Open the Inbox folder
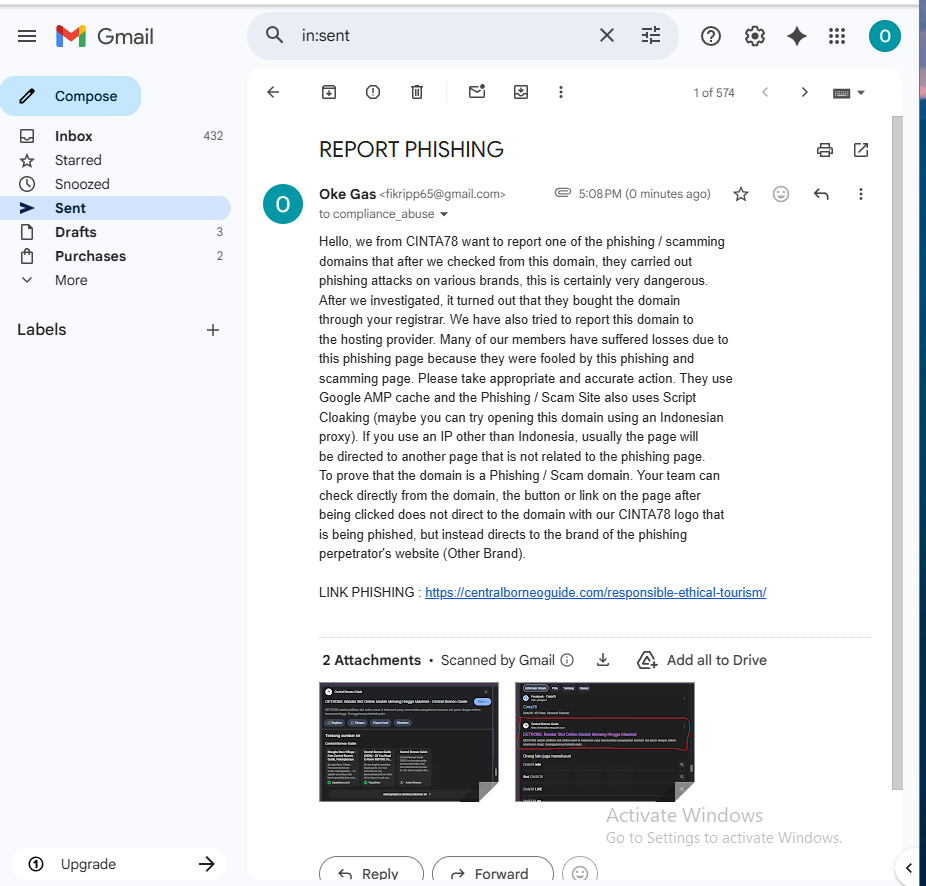 [115, 136]
